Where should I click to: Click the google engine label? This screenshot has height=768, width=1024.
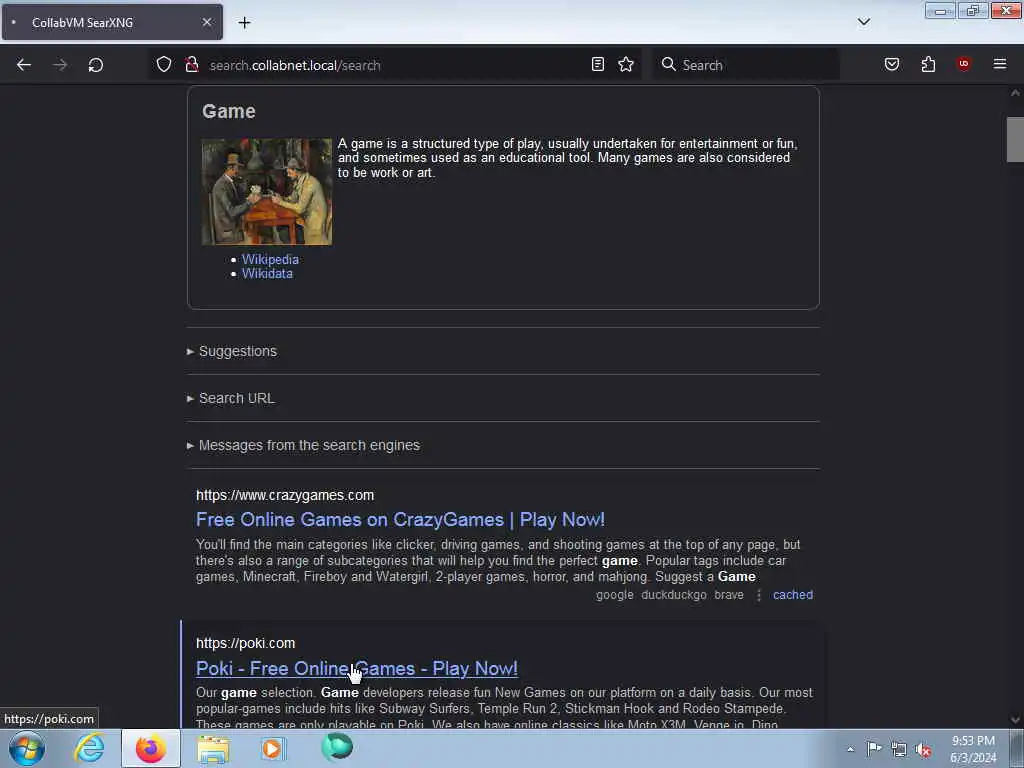coord(615,595)
